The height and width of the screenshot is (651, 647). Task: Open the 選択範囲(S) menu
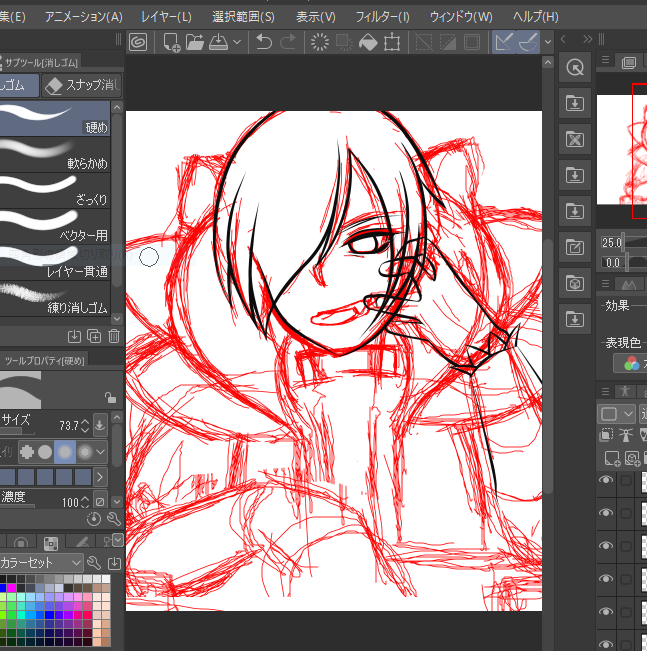pos(243,17)
